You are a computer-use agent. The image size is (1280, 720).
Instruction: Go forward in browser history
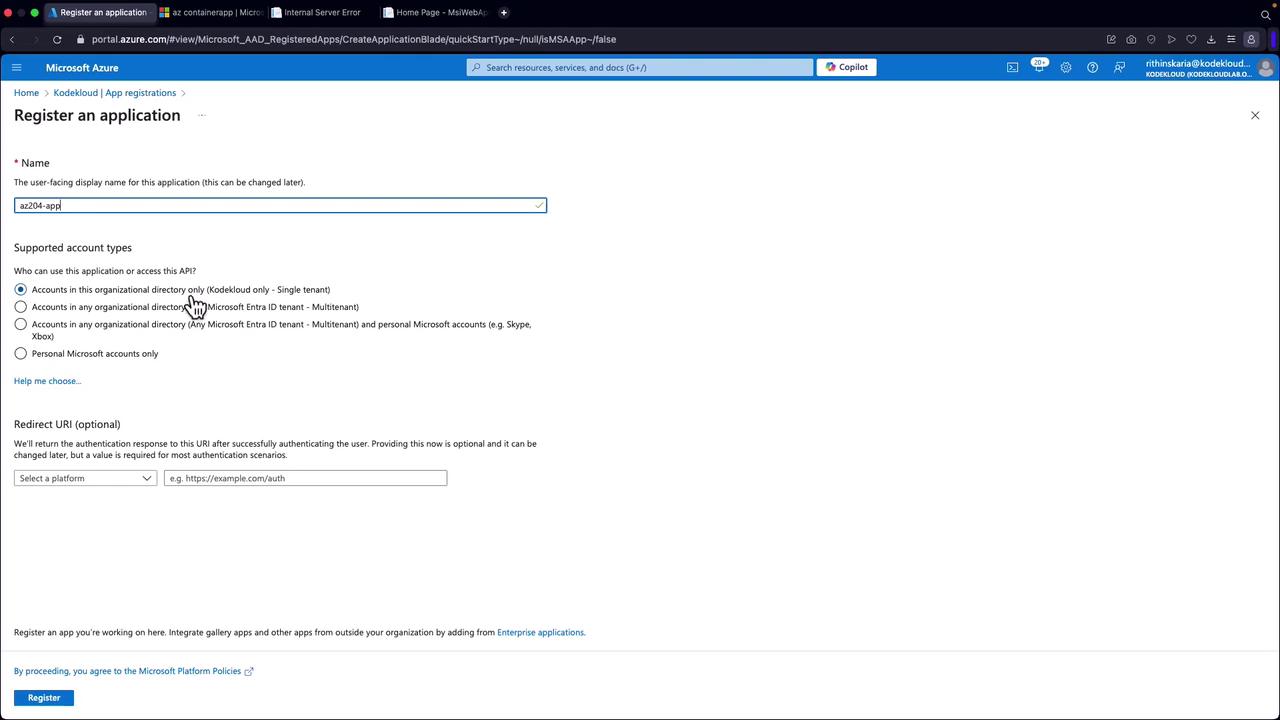coord(36,39)
